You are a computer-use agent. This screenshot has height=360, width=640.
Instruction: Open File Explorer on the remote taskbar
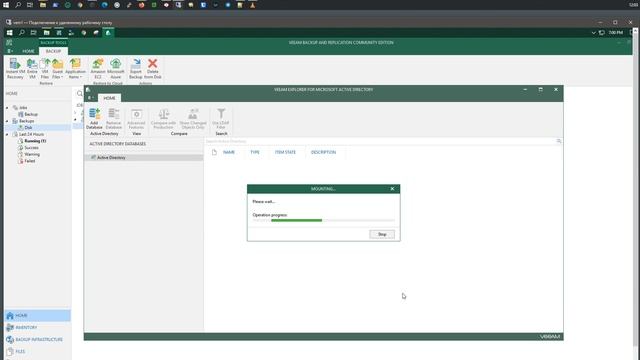[x=47, y=33]
